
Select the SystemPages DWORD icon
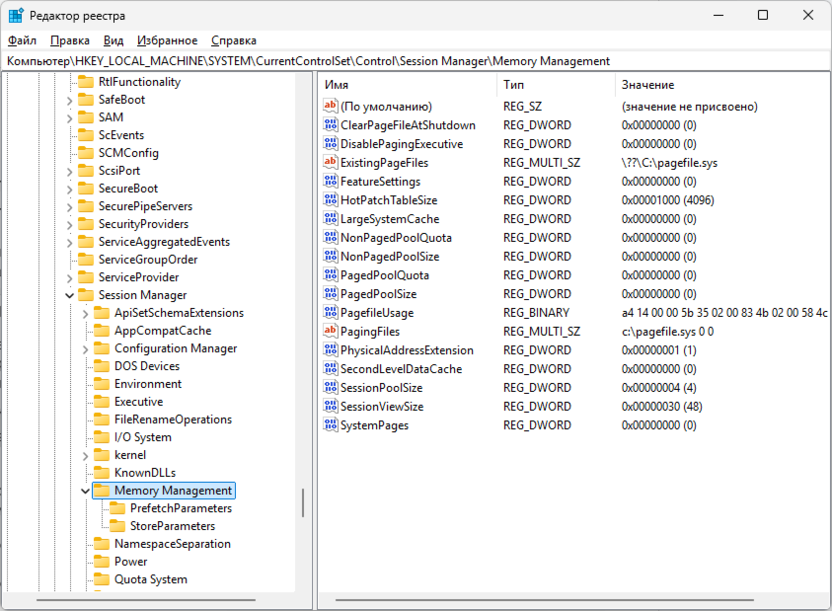click(330, 425)
